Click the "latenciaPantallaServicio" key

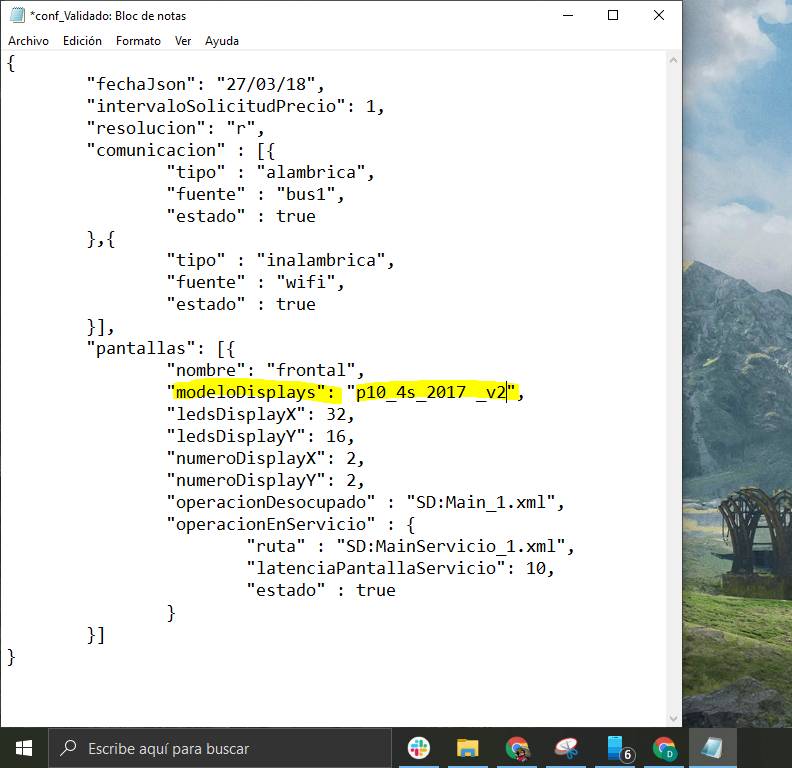click(x=376, y=568)
